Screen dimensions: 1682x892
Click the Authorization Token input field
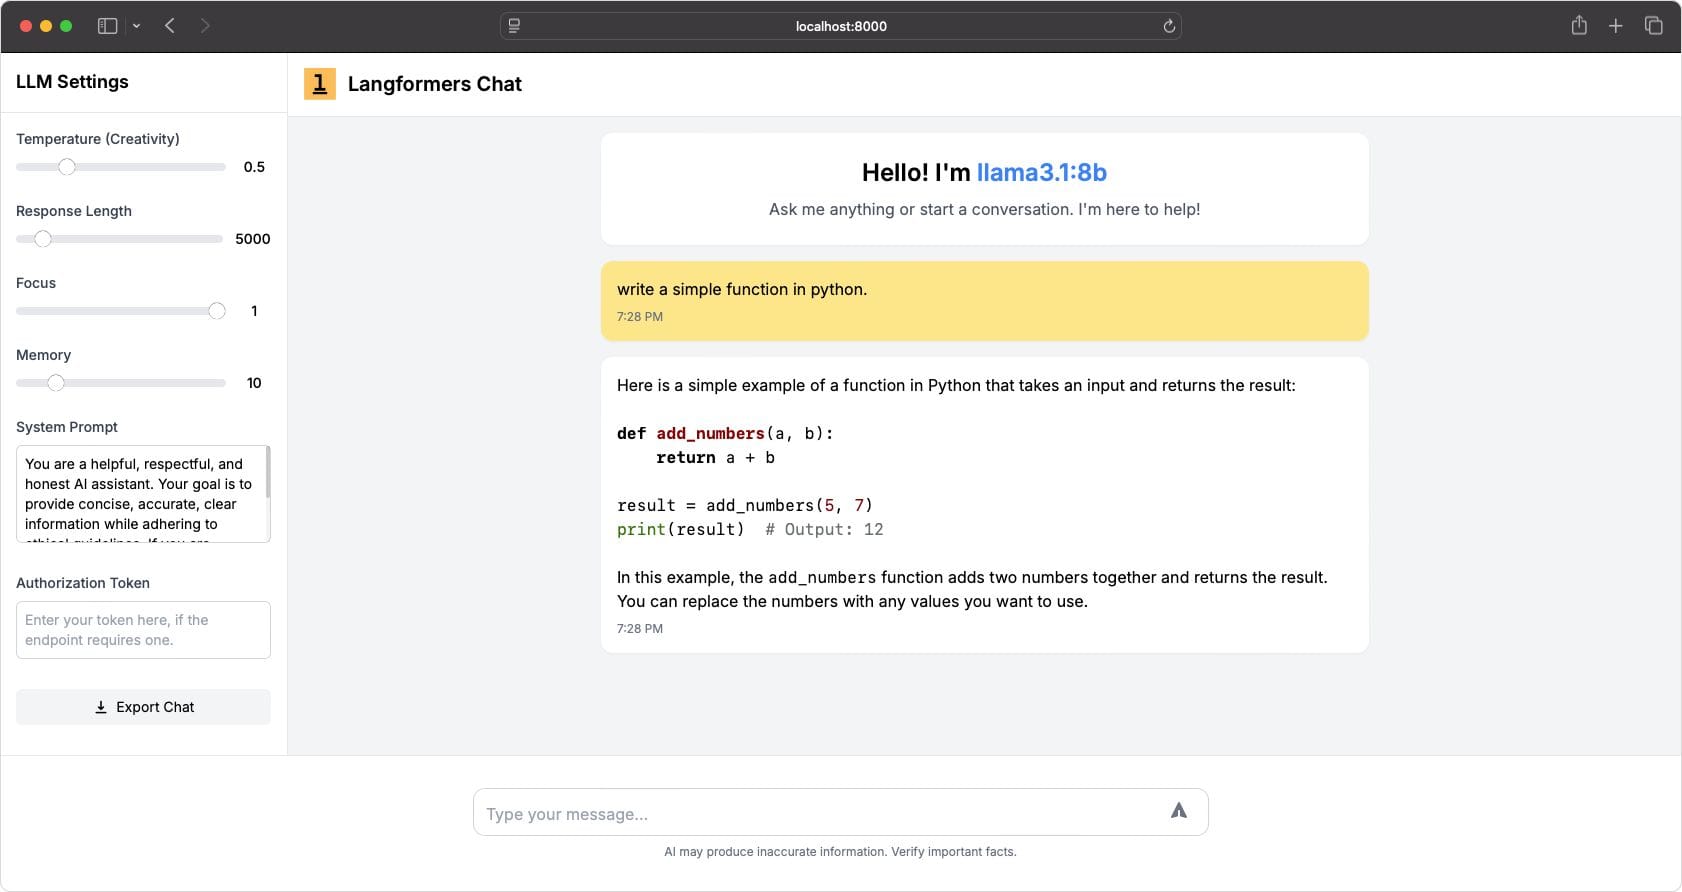click(x=143, y=630)
